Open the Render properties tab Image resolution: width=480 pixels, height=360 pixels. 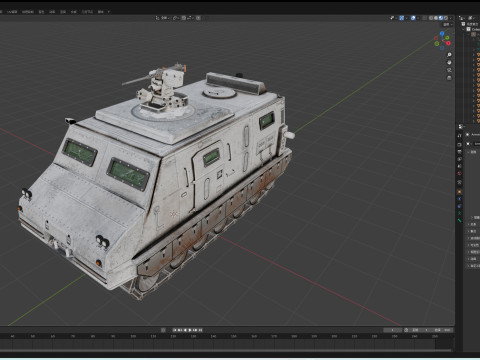(459, 145)
